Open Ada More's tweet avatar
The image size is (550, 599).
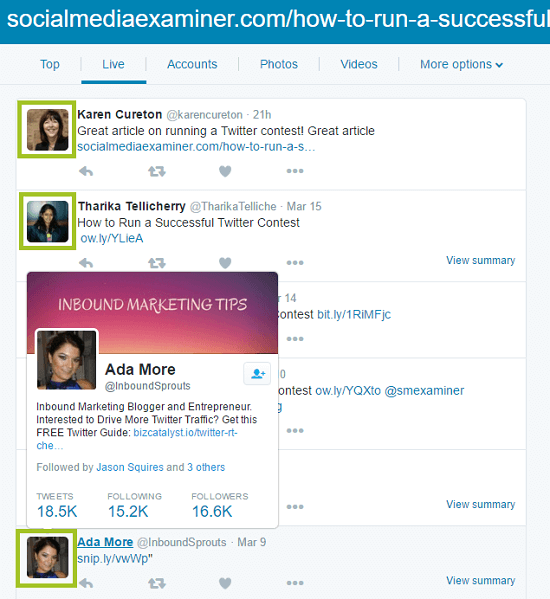(47, 557)
